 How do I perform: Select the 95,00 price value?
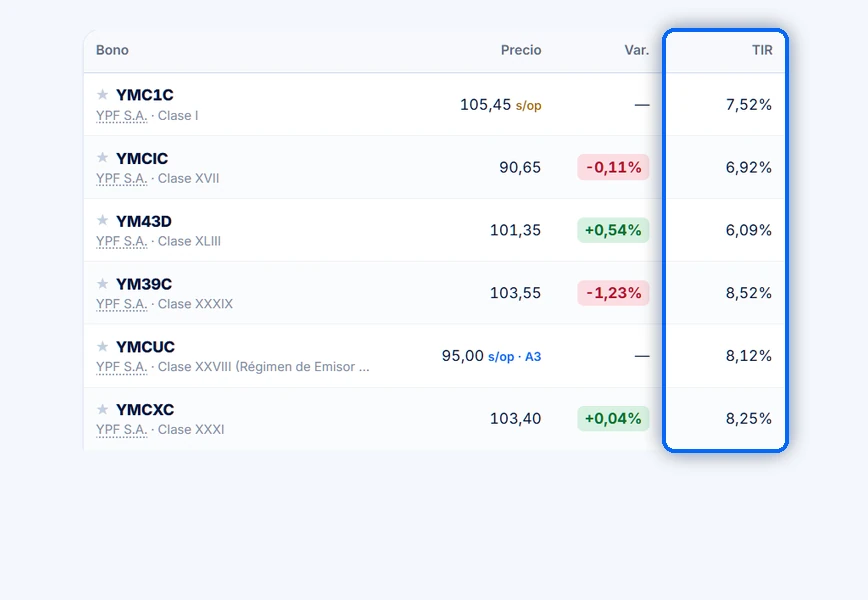[x=463, y=356]
